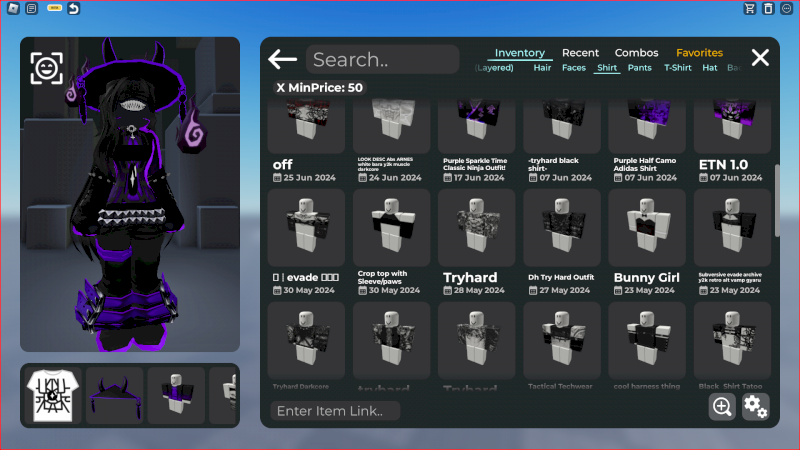Image resolution: width=800 pixels, height=450 pixels.
Task: Choose the Bunny Girl shirt
Action: click(647, 228)
